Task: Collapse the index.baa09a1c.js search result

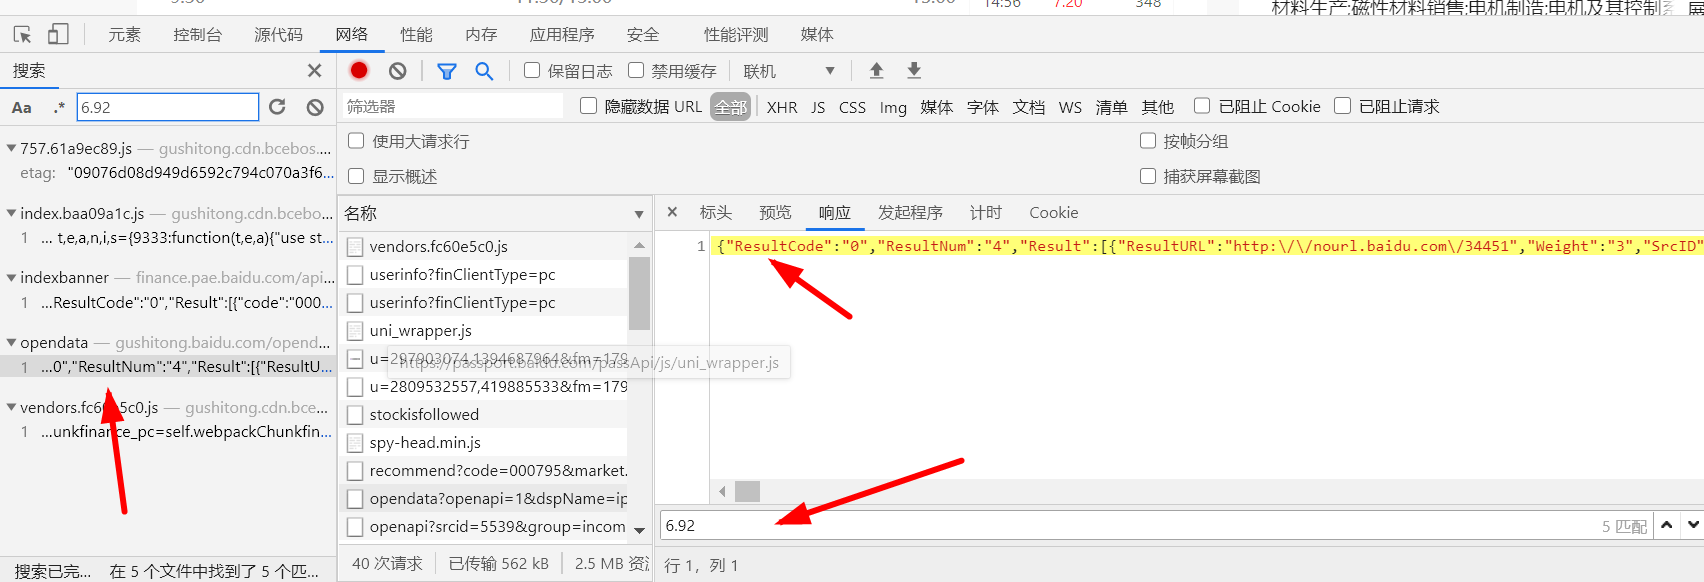Action: pos(11,213)
